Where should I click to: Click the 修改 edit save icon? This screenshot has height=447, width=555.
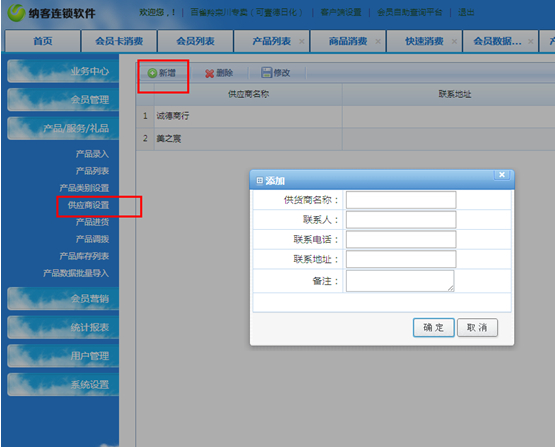click(266, 73)
